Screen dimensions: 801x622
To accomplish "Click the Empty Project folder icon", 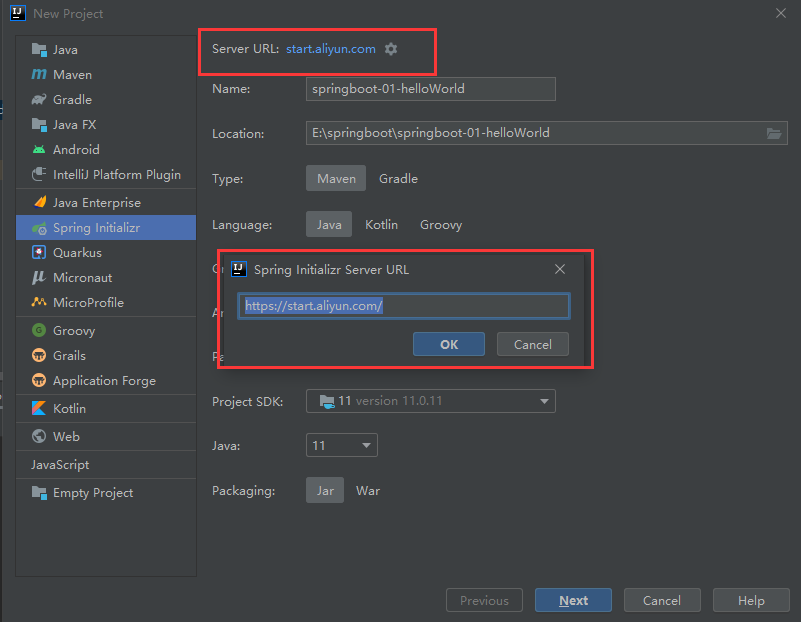I will (x=39, y=493).
